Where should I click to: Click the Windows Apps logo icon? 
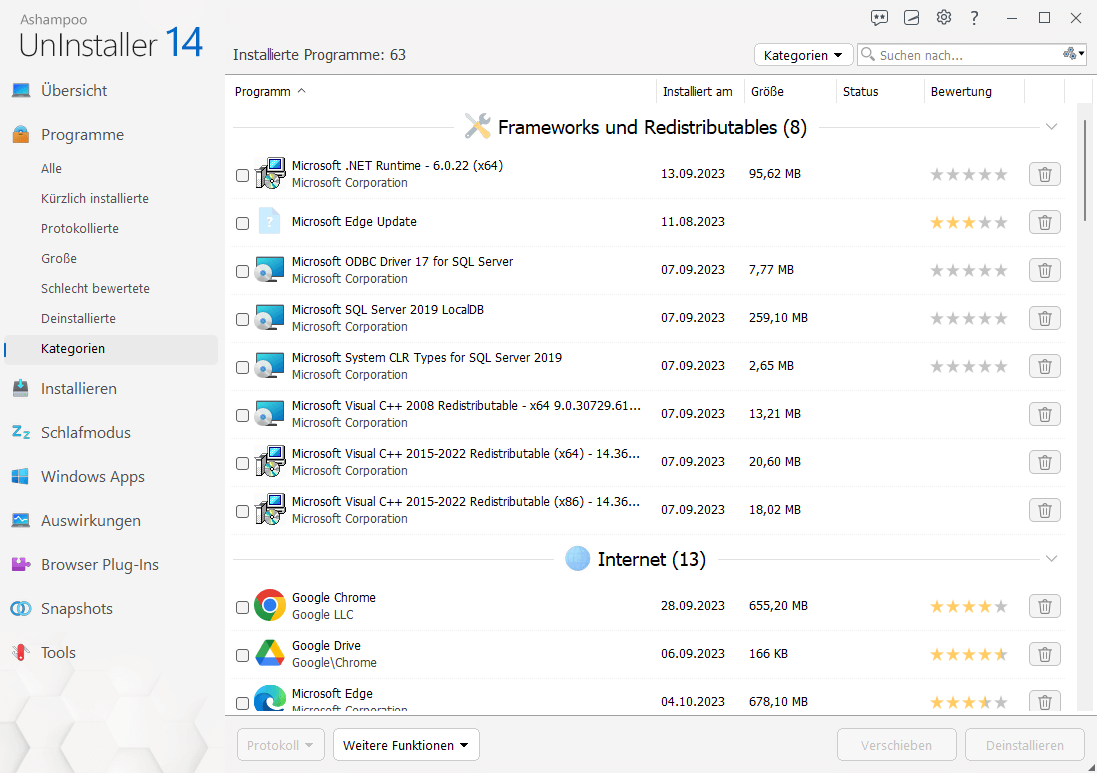point(20,476)
